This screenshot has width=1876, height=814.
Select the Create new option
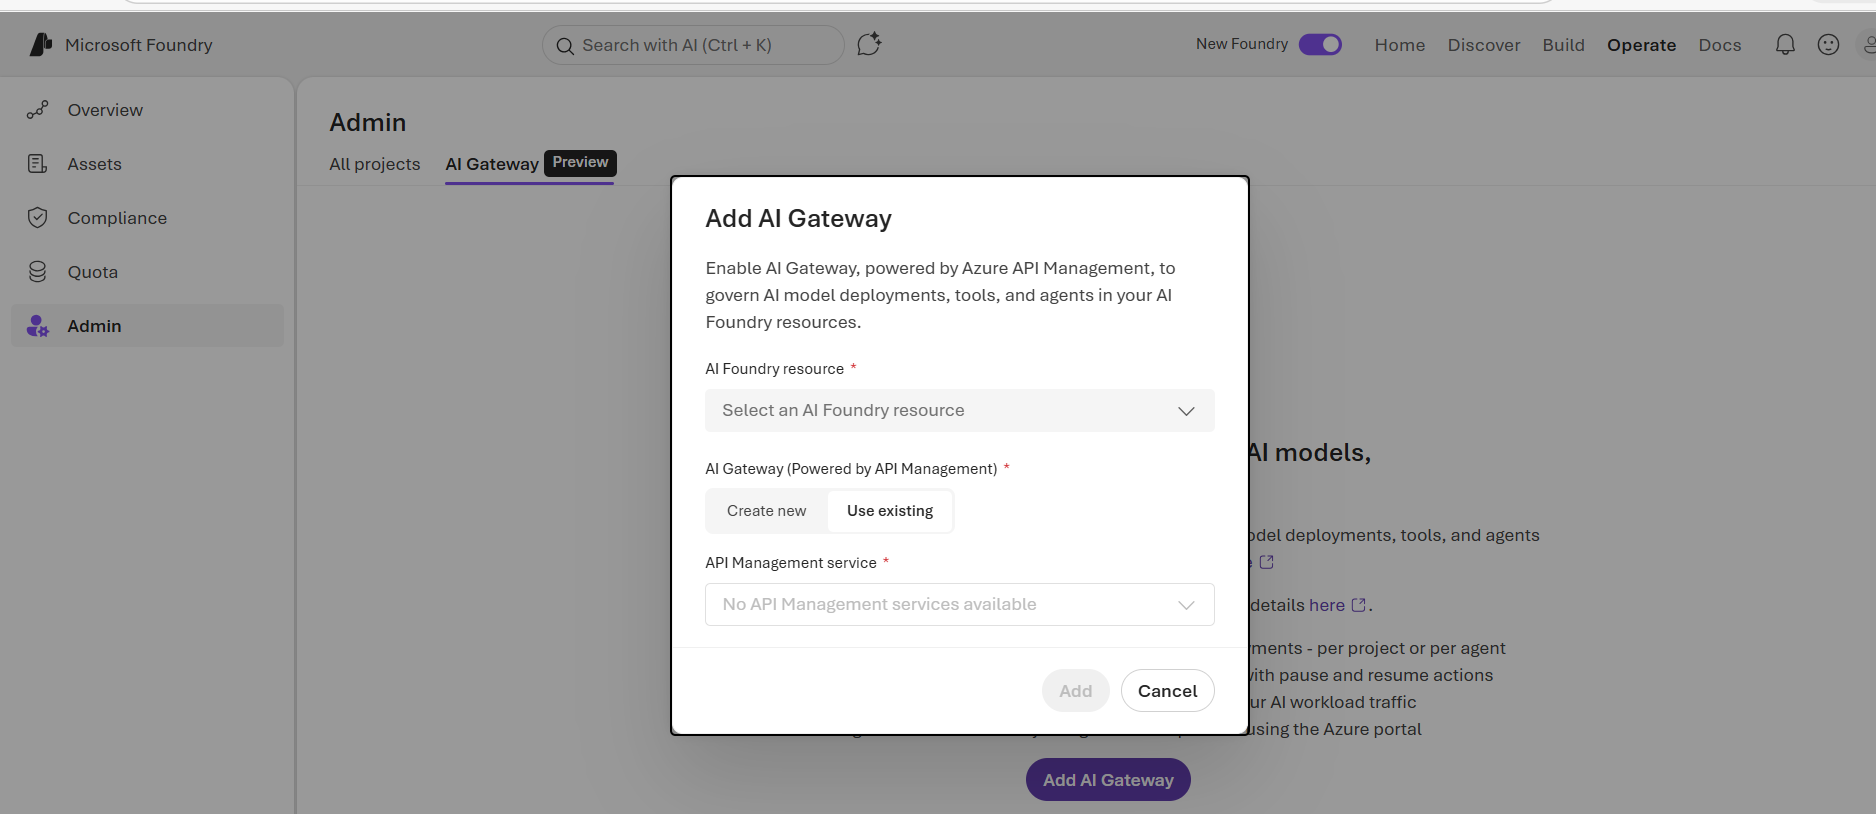[x=766, y=511]
